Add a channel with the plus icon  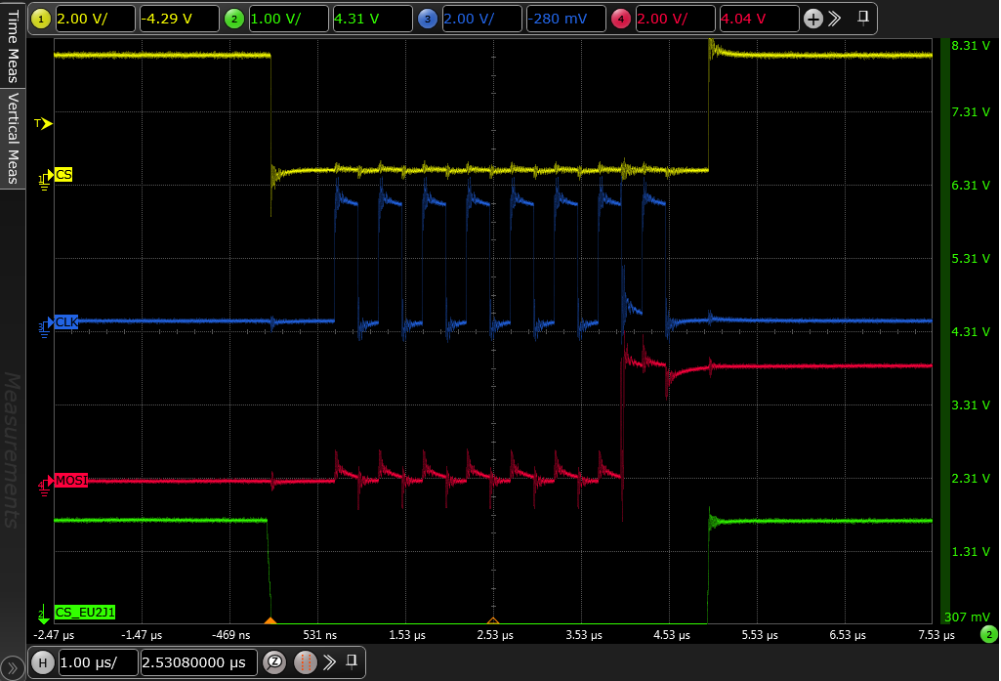pyautogui.click(x=813, y=19)
